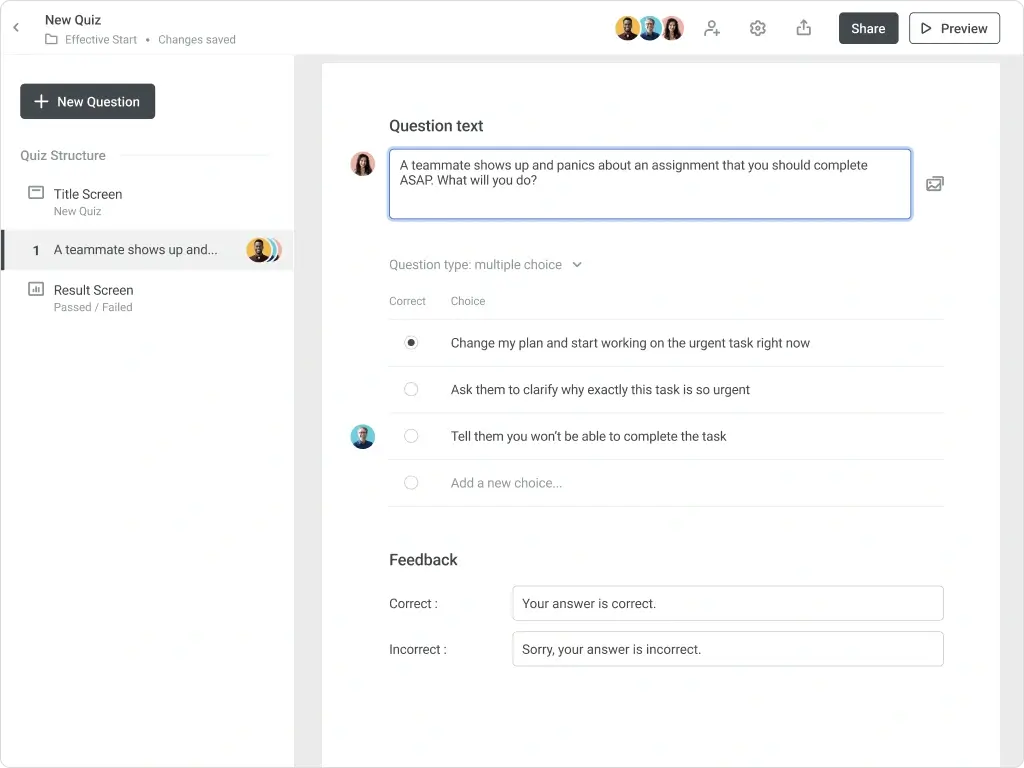Click the export upload icon in toolbar
Screen dimensions: 1024x768
click(803, 28)
